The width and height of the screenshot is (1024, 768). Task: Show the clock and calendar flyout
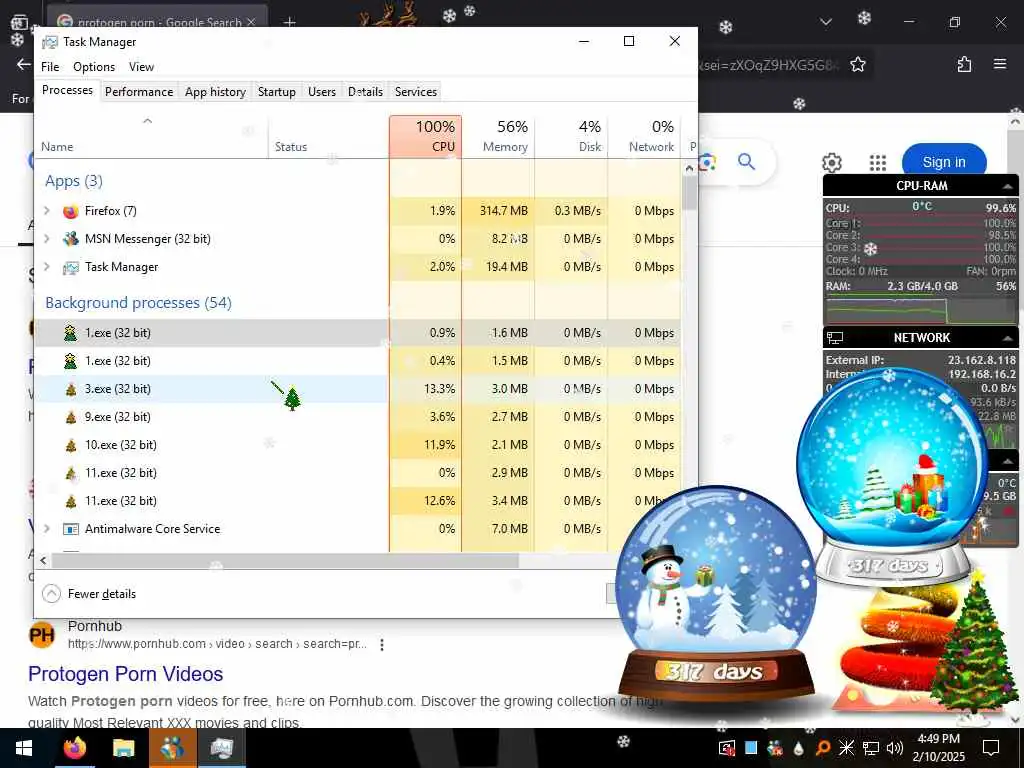coord(938,748)
